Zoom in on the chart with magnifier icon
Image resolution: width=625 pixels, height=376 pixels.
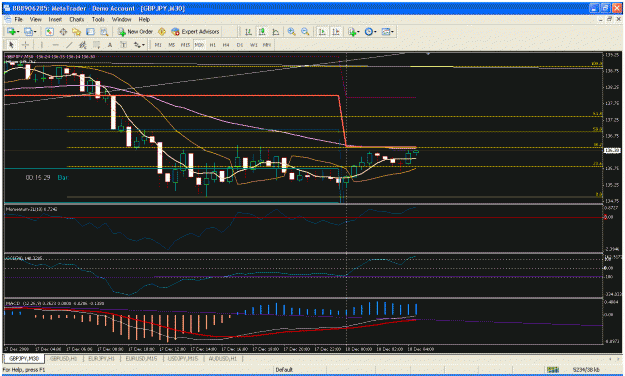(291, 31)
